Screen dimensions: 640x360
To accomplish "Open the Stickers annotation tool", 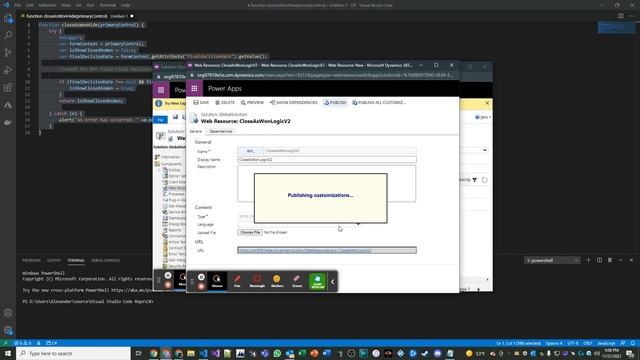I will (x=277, y=280).
